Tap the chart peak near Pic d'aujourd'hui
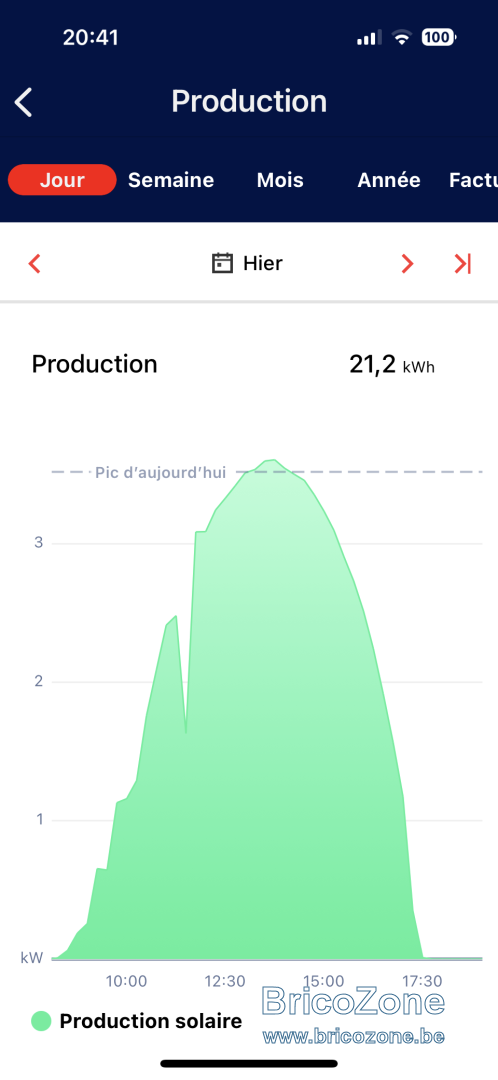This screenshot has height=1080, width=498. [x=273, y=460]
